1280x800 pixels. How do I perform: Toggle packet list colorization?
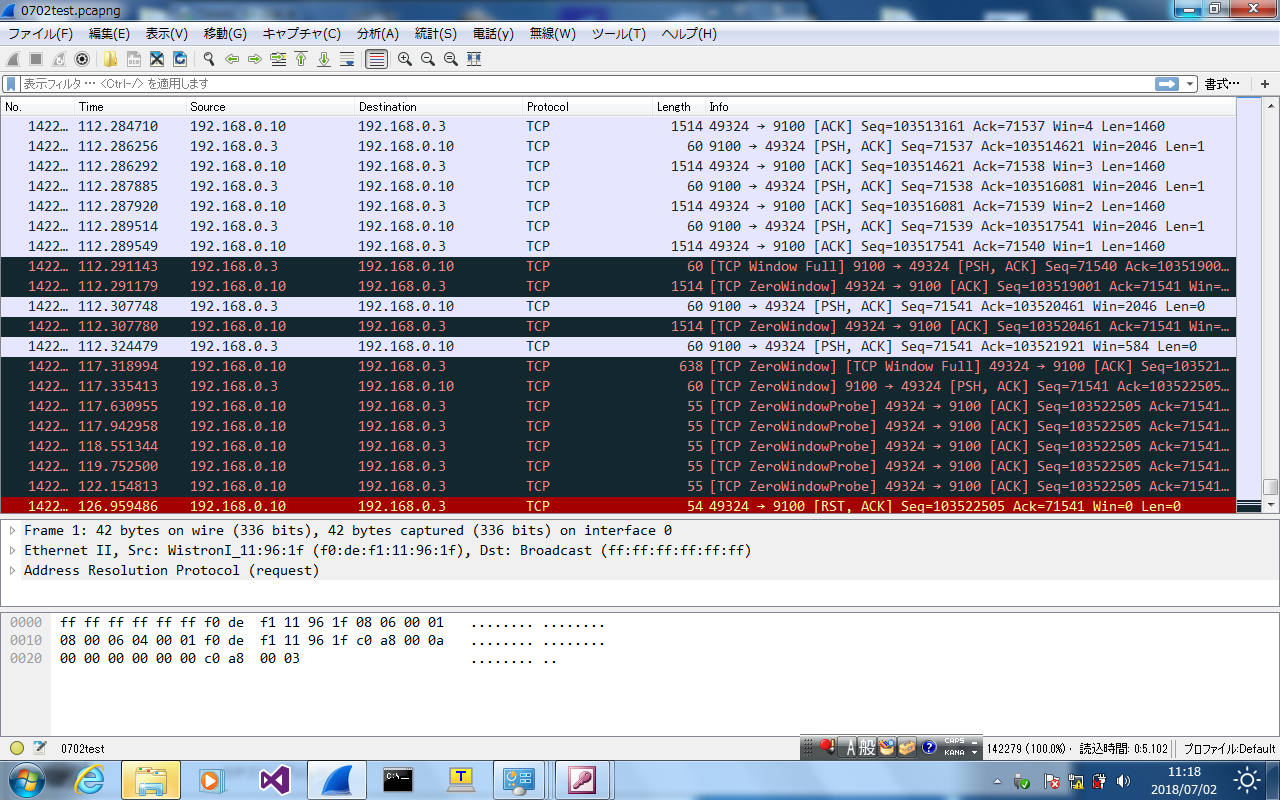[376, 59]
